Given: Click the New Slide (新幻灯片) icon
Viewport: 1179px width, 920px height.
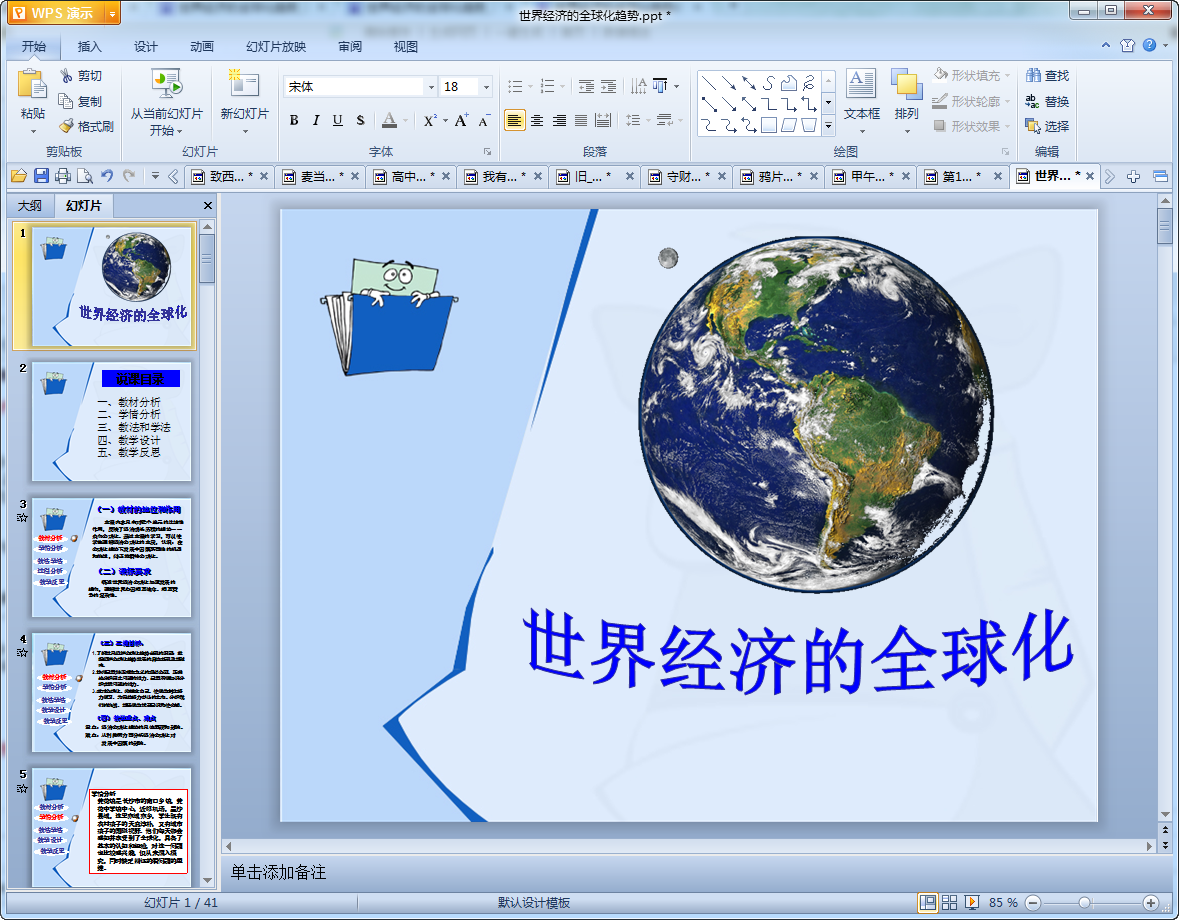Looking at the screenshot, I should [x=244, y=84].
